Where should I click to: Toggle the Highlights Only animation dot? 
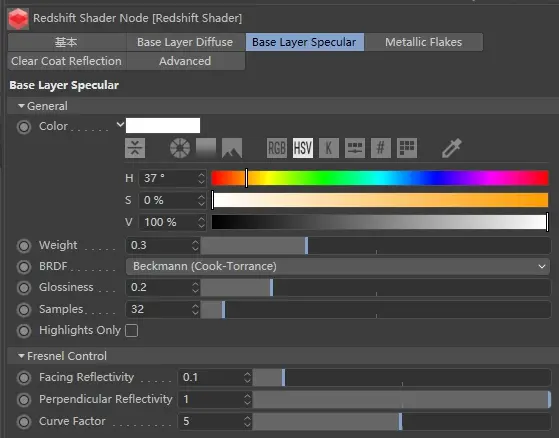coord(24,331)
